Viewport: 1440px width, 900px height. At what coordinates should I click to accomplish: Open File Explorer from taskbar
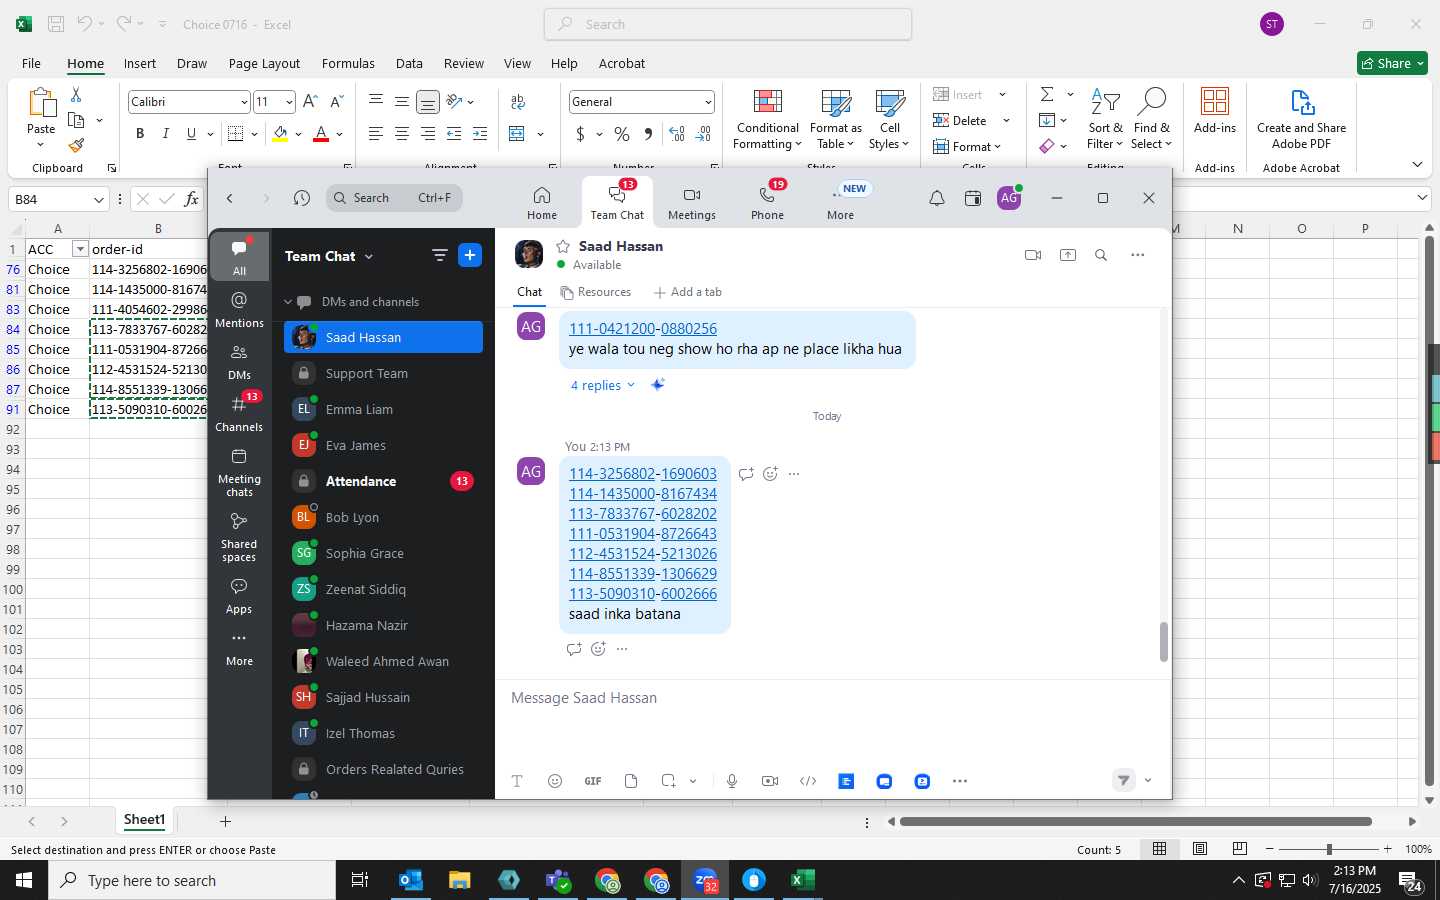pos(460,880)
